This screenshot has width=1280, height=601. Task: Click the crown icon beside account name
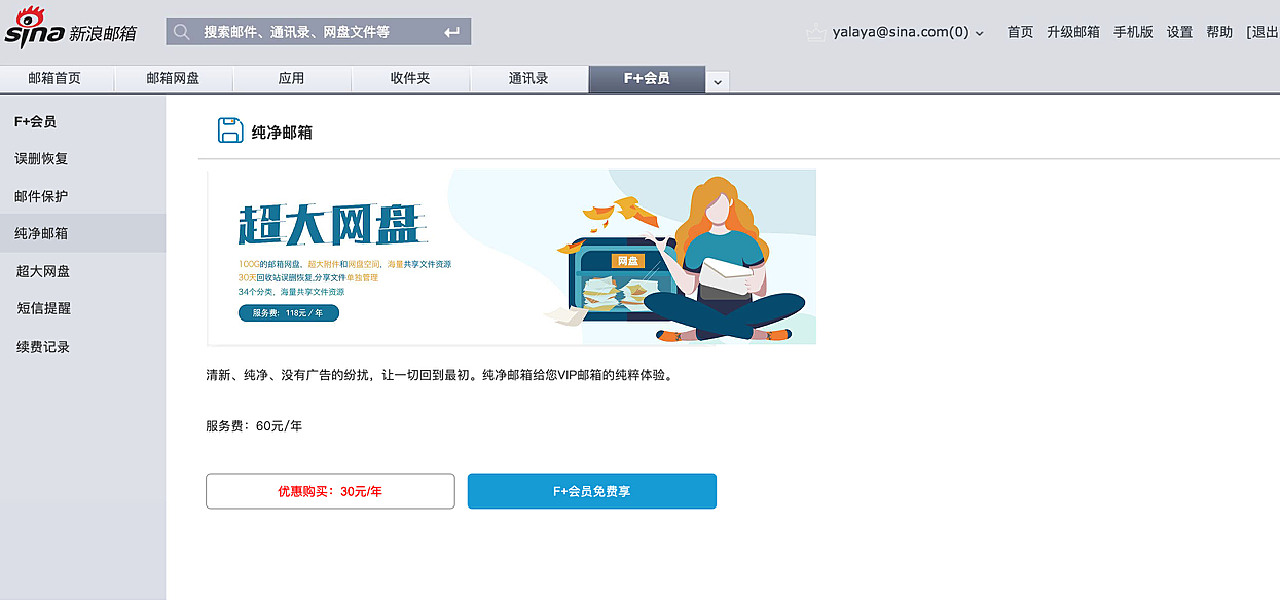pyautogui.click(x=817, y=32)
